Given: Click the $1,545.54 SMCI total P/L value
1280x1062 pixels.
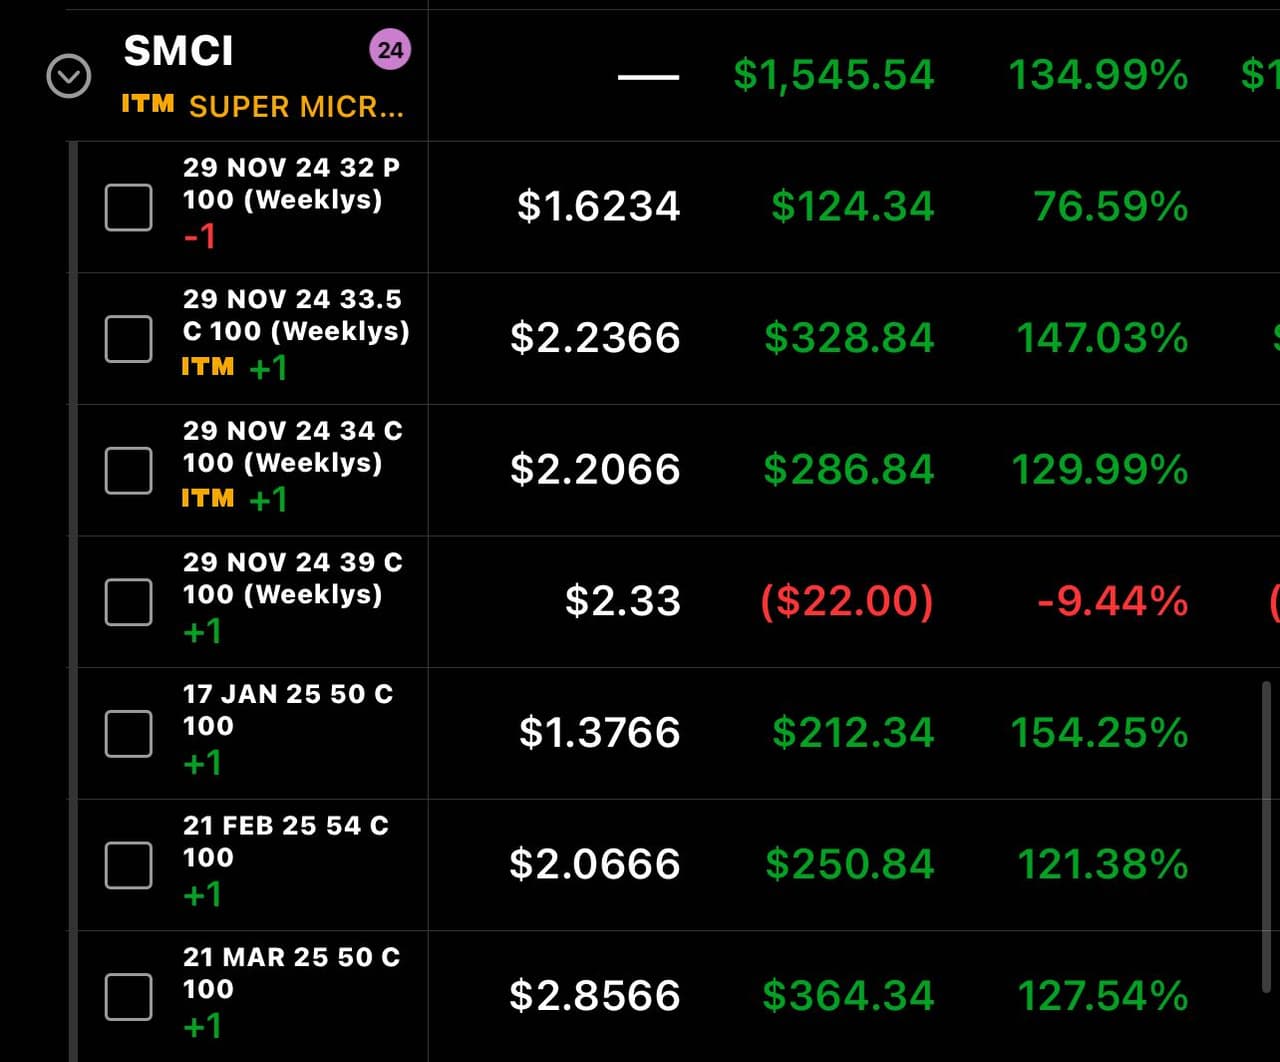Looking at the screenshot, I should pos(833,75).
